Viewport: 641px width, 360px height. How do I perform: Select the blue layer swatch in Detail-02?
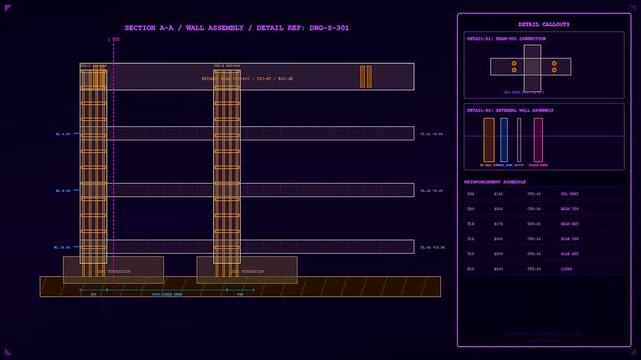504,140
